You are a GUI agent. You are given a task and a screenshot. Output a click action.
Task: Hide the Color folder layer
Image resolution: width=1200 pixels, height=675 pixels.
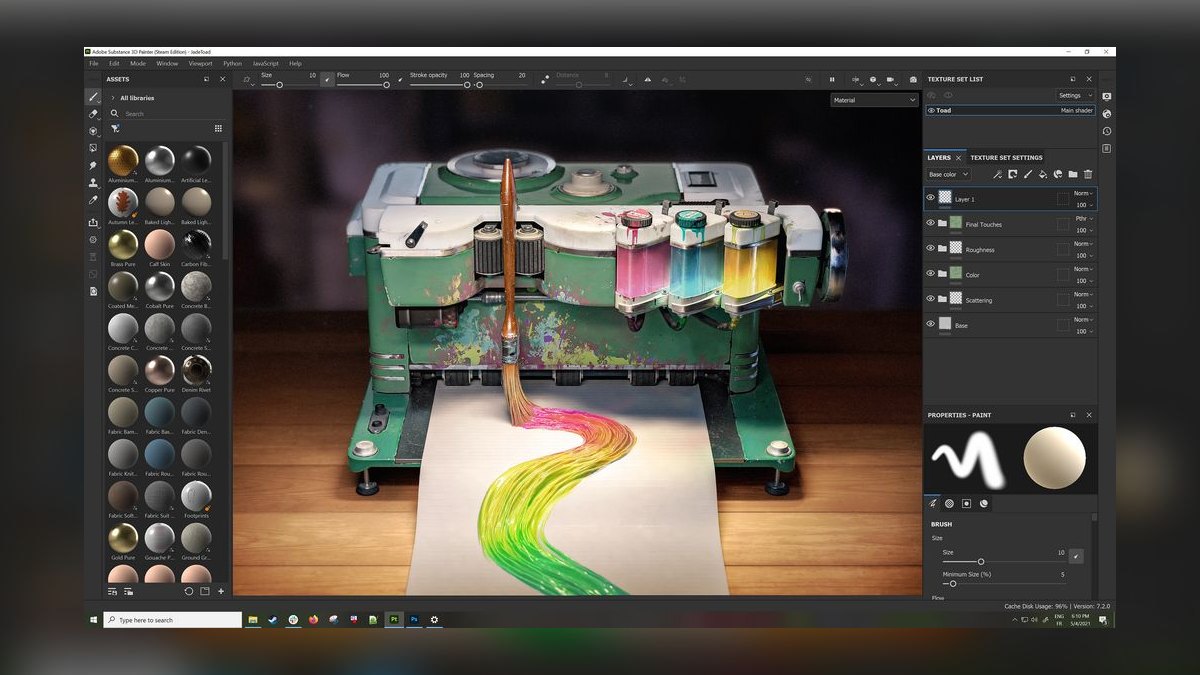(x=931, y=273)
